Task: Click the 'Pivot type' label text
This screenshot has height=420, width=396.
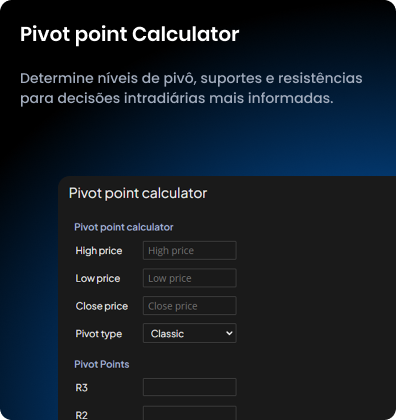Action: click(99, 334)
